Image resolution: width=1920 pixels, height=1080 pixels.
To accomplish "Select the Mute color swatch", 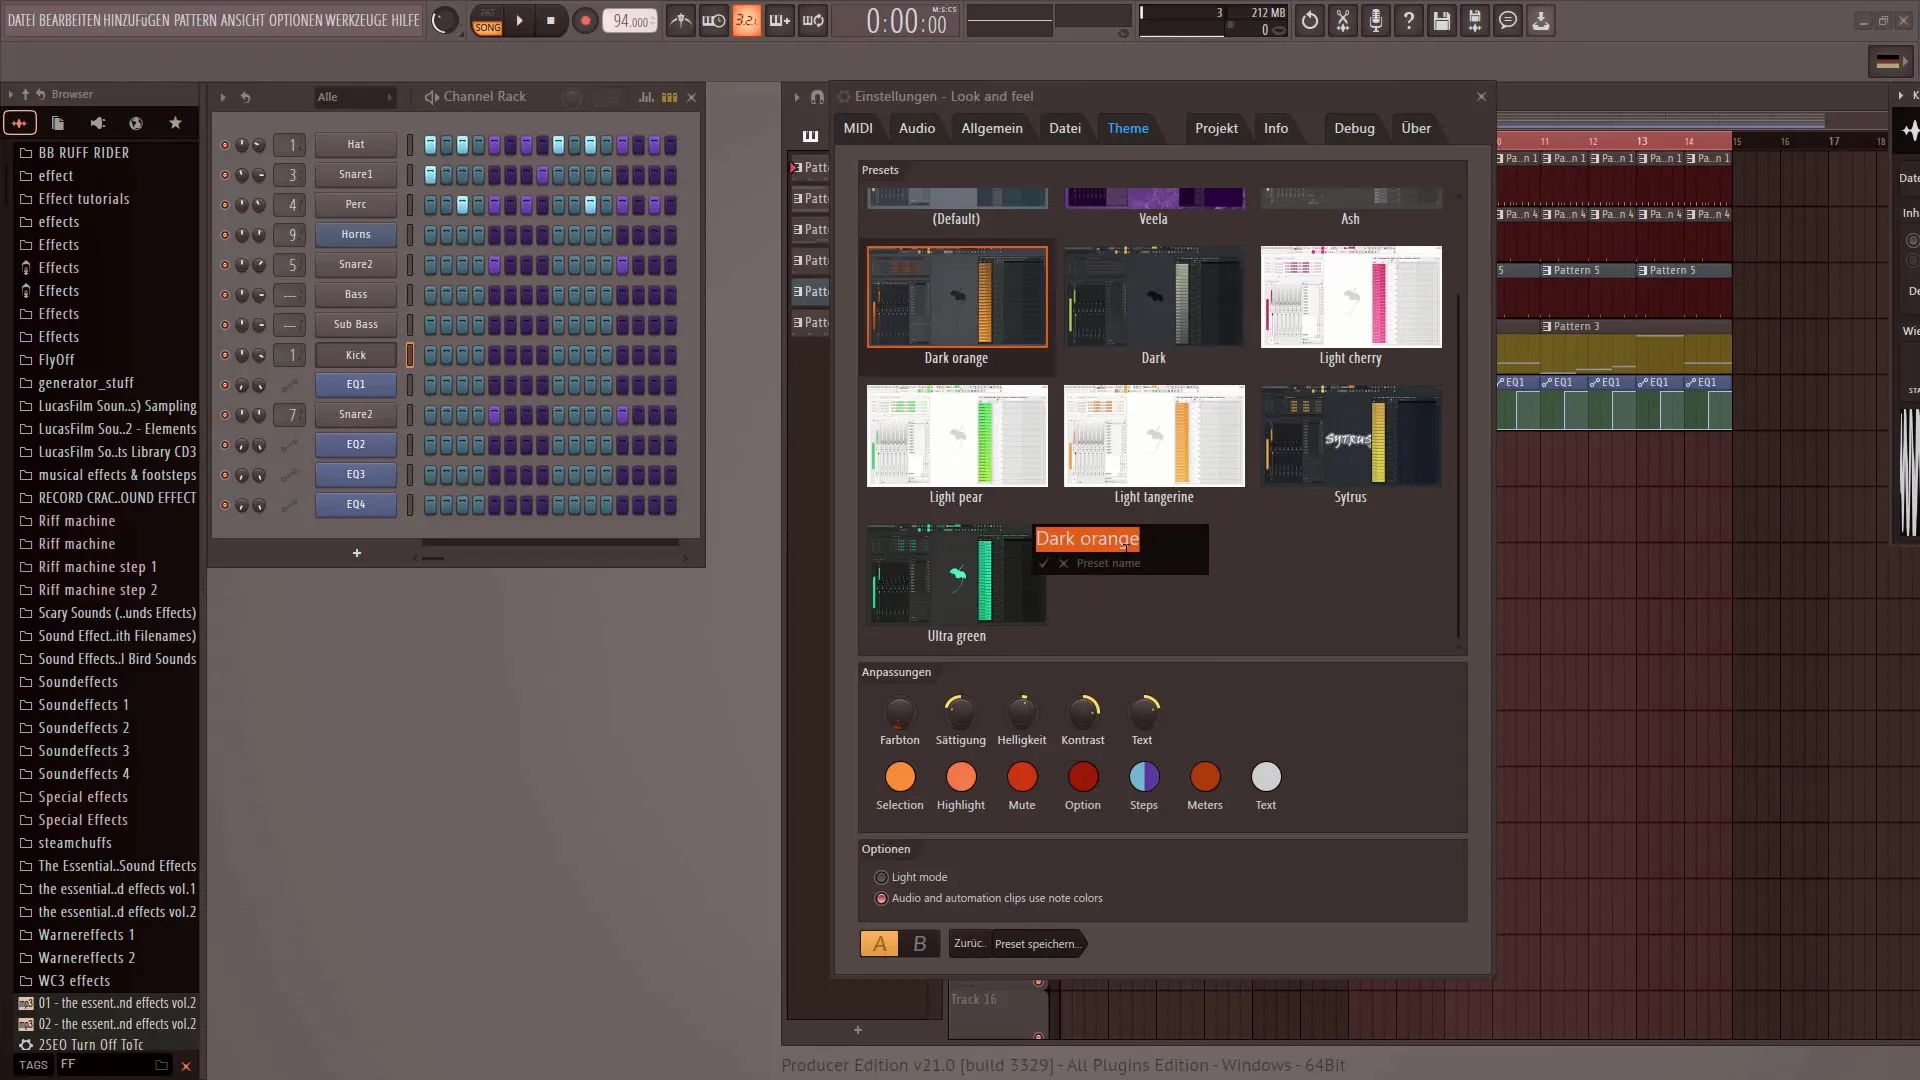I will tap(1021, 778).
